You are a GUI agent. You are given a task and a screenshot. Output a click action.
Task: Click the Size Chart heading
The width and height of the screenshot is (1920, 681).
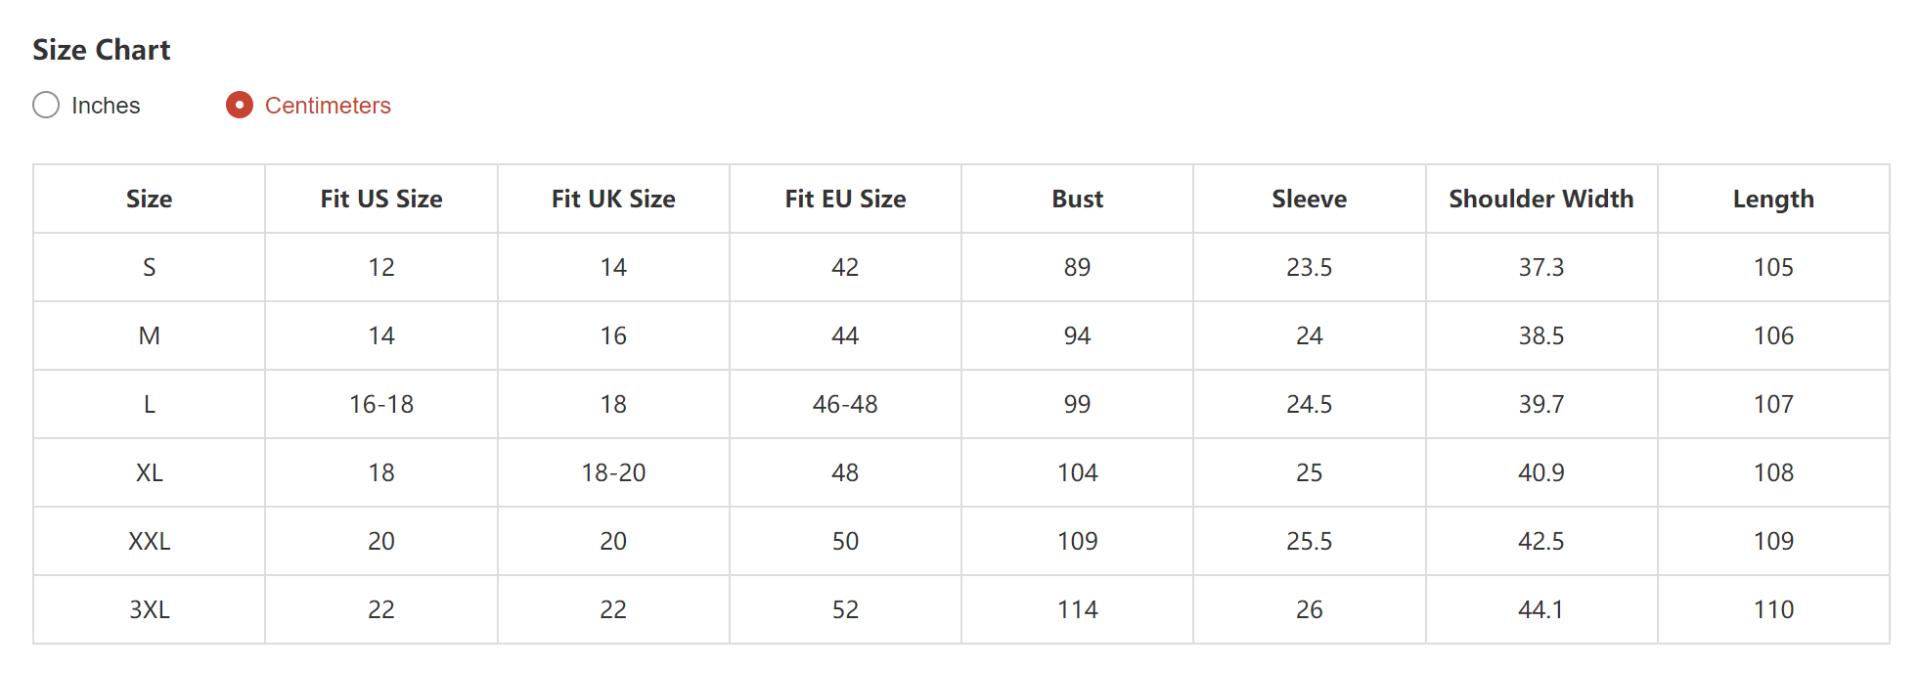click(101, 50)
